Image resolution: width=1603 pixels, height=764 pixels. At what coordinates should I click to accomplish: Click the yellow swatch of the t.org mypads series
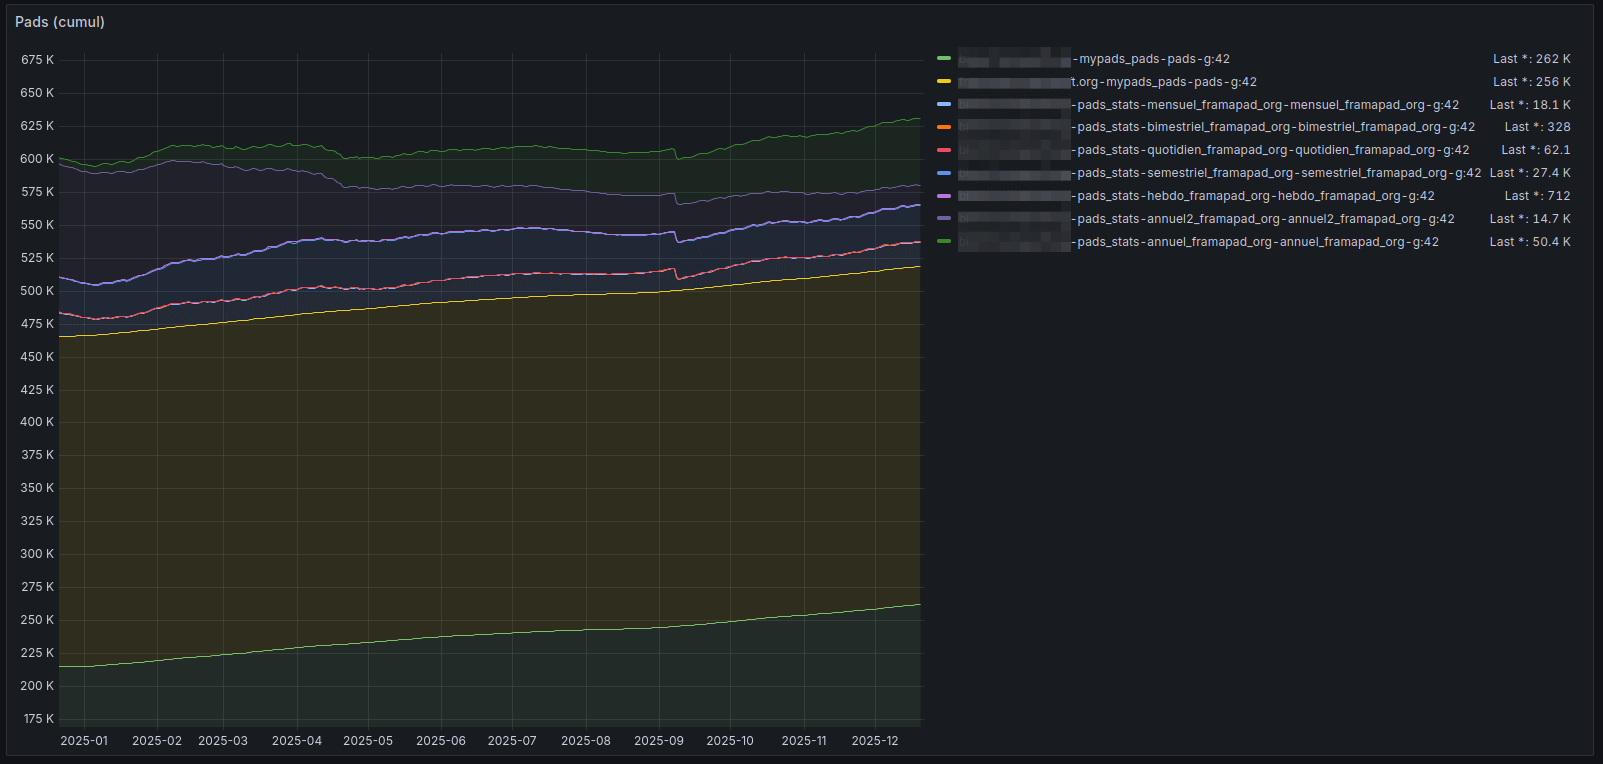(x=944, y=82)
